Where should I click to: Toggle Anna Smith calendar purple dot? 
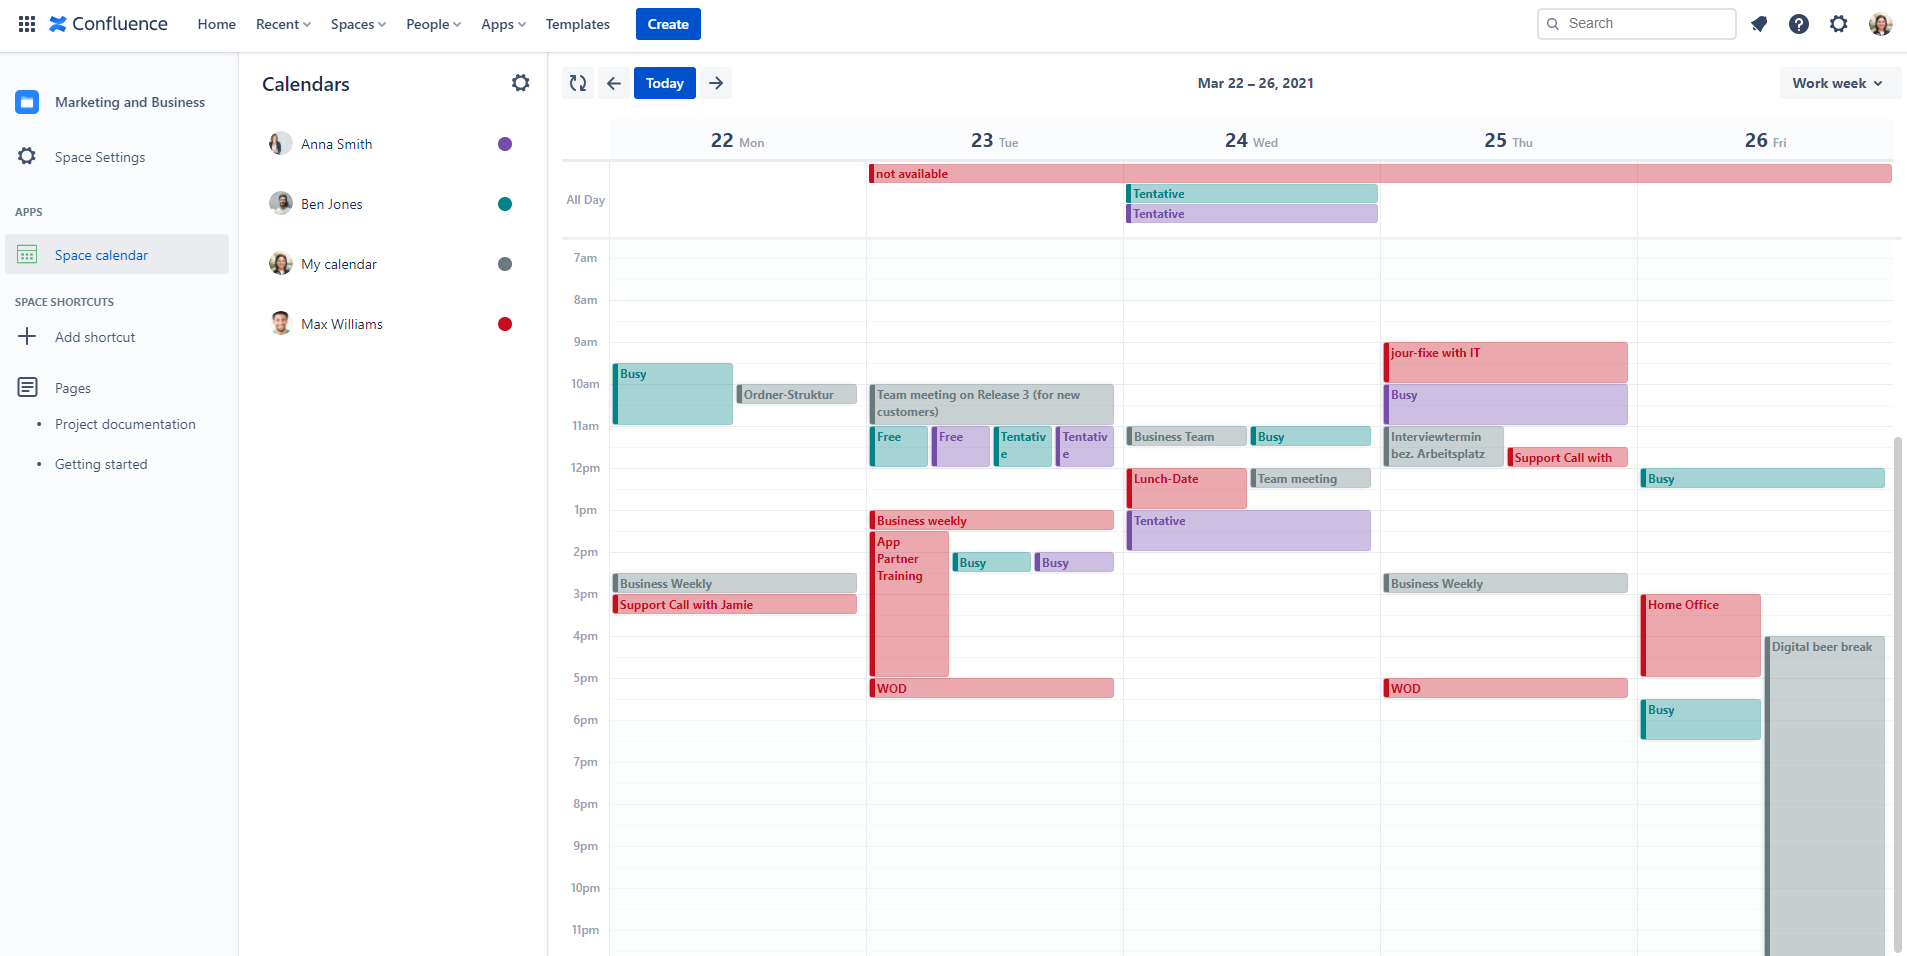click(x=505, y=144)
